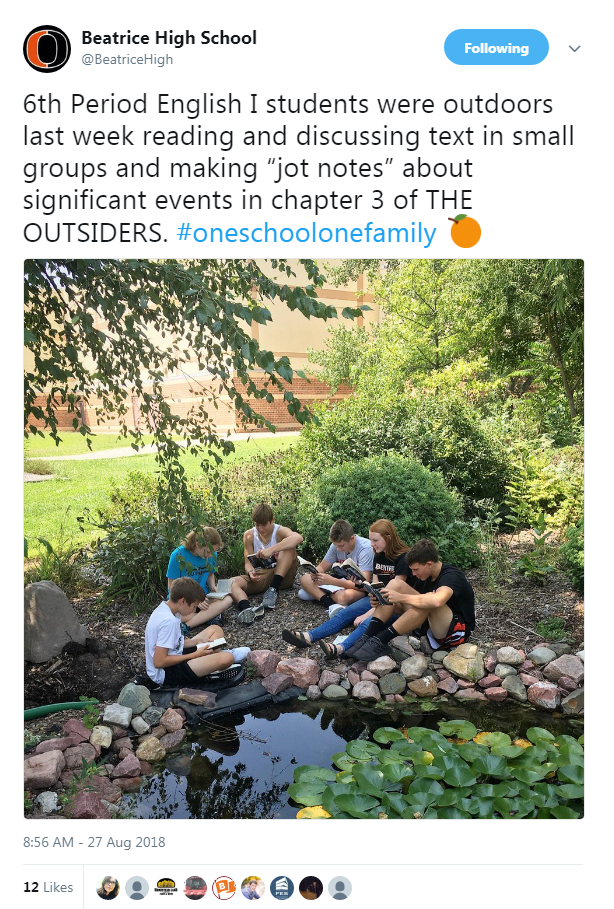Viewport: 614px width, 909px height.
Task: Toggle the Following button
Action: (496, 48)
